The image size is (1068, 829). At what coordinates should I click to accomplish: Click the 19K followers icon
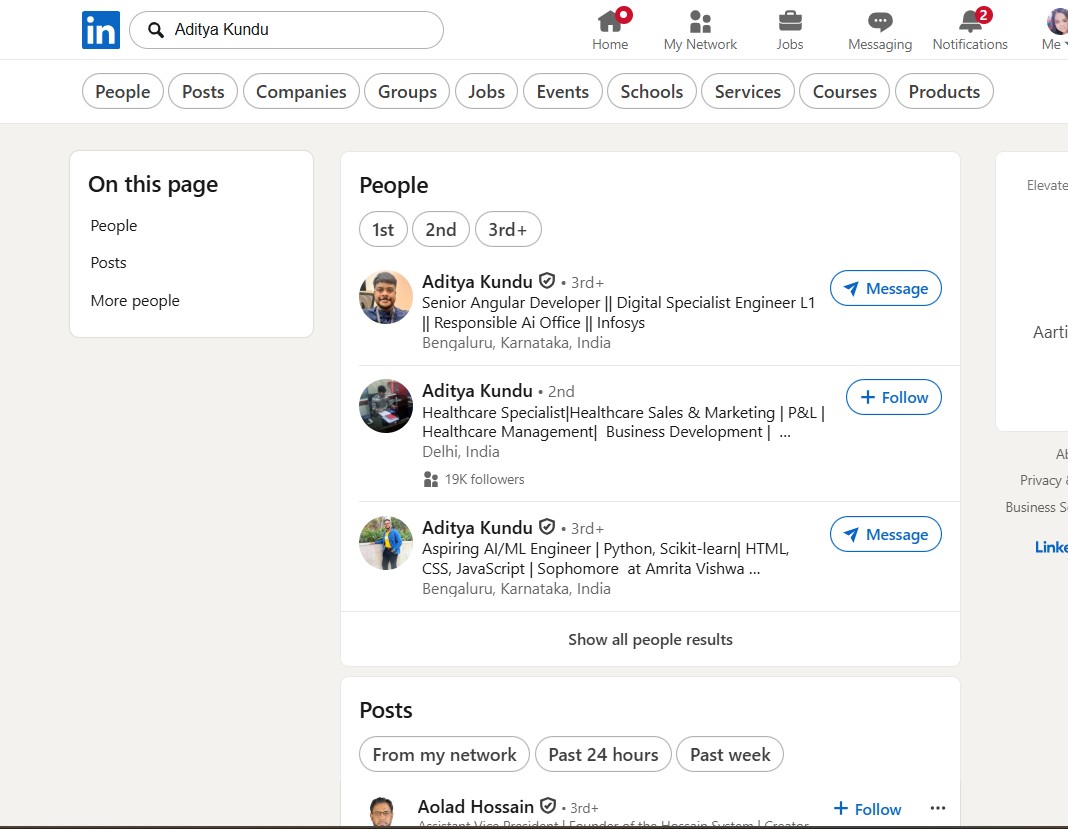431,480
